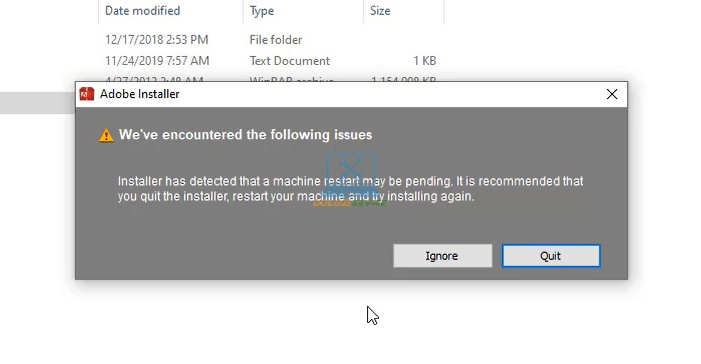The height and width of the screenshot is (364, 701).
Task: Click the Ignore button
Action: pos(443,256)
